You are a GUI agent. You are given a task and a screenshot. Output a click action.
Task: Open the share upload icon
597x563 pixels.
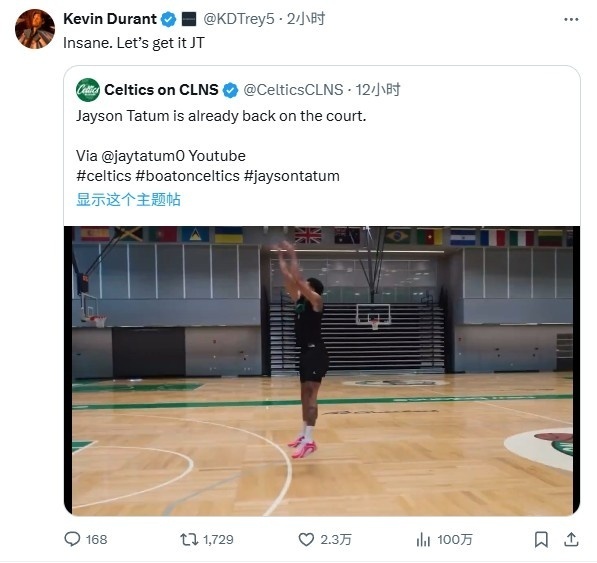click(571, 539)
